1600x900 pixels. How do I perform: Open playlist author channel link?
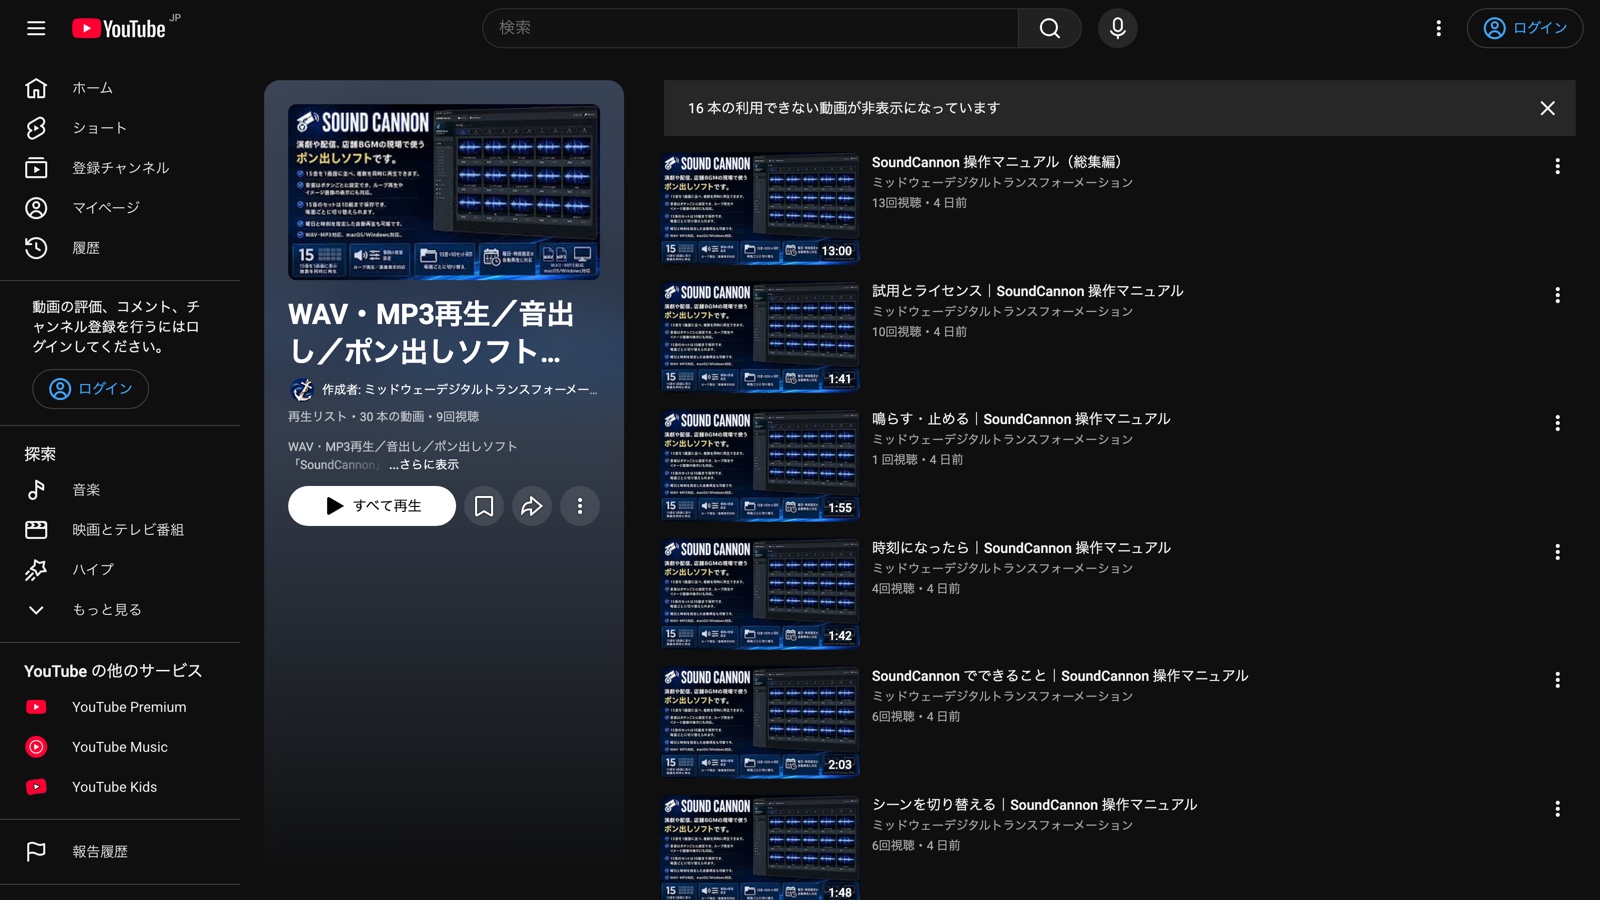tap(459, 390)
